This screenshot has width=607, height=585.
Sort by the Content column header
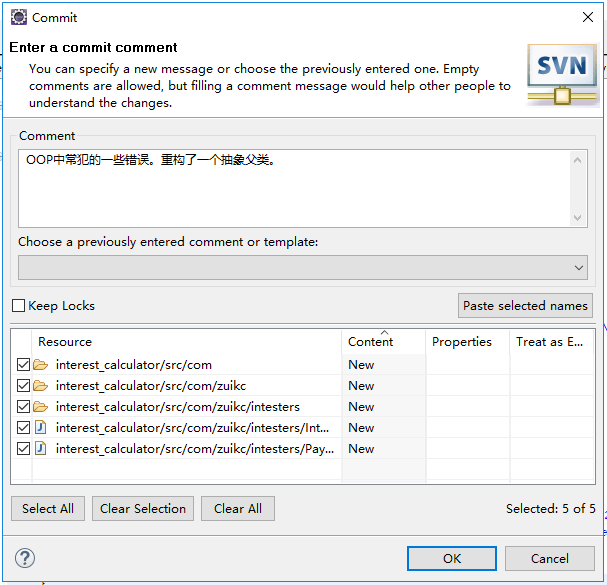(x=371, y=342)
